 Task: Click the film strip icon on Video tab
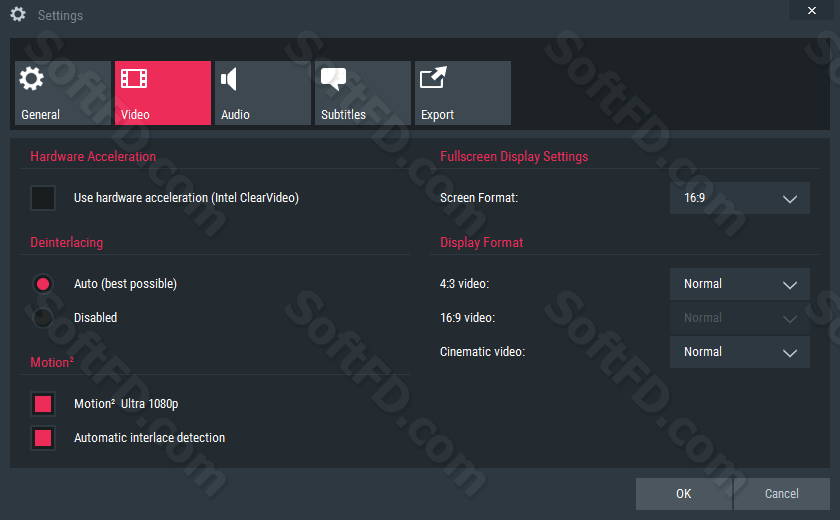[134, 78]
